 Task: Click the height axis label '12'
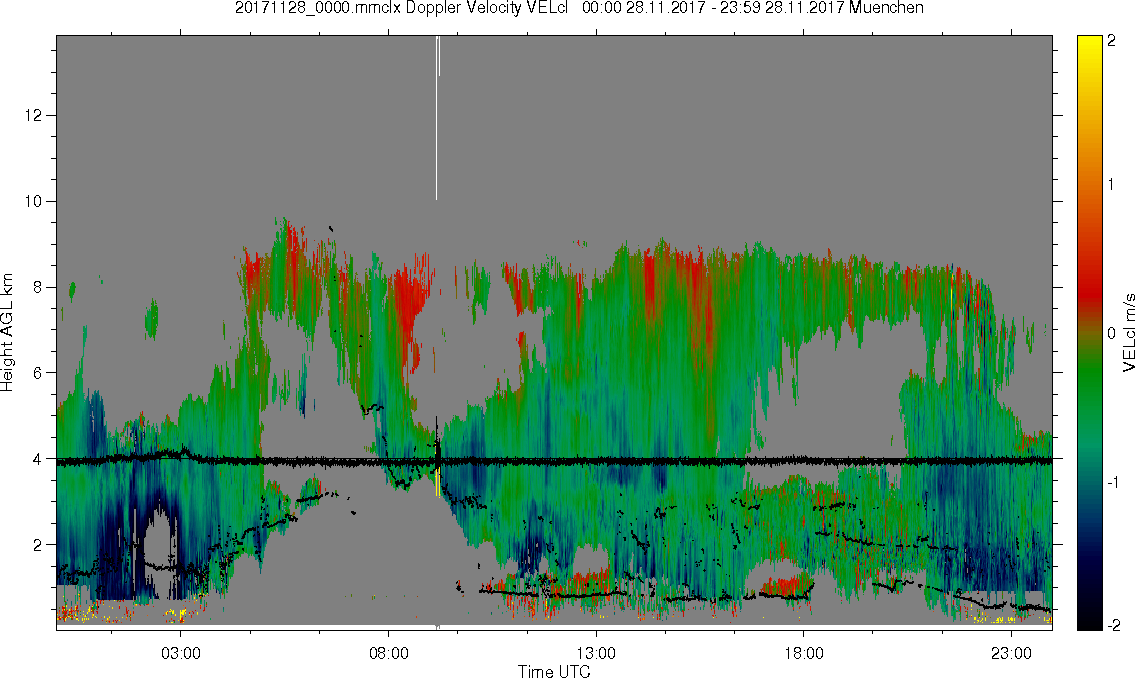tap(34, 116)
